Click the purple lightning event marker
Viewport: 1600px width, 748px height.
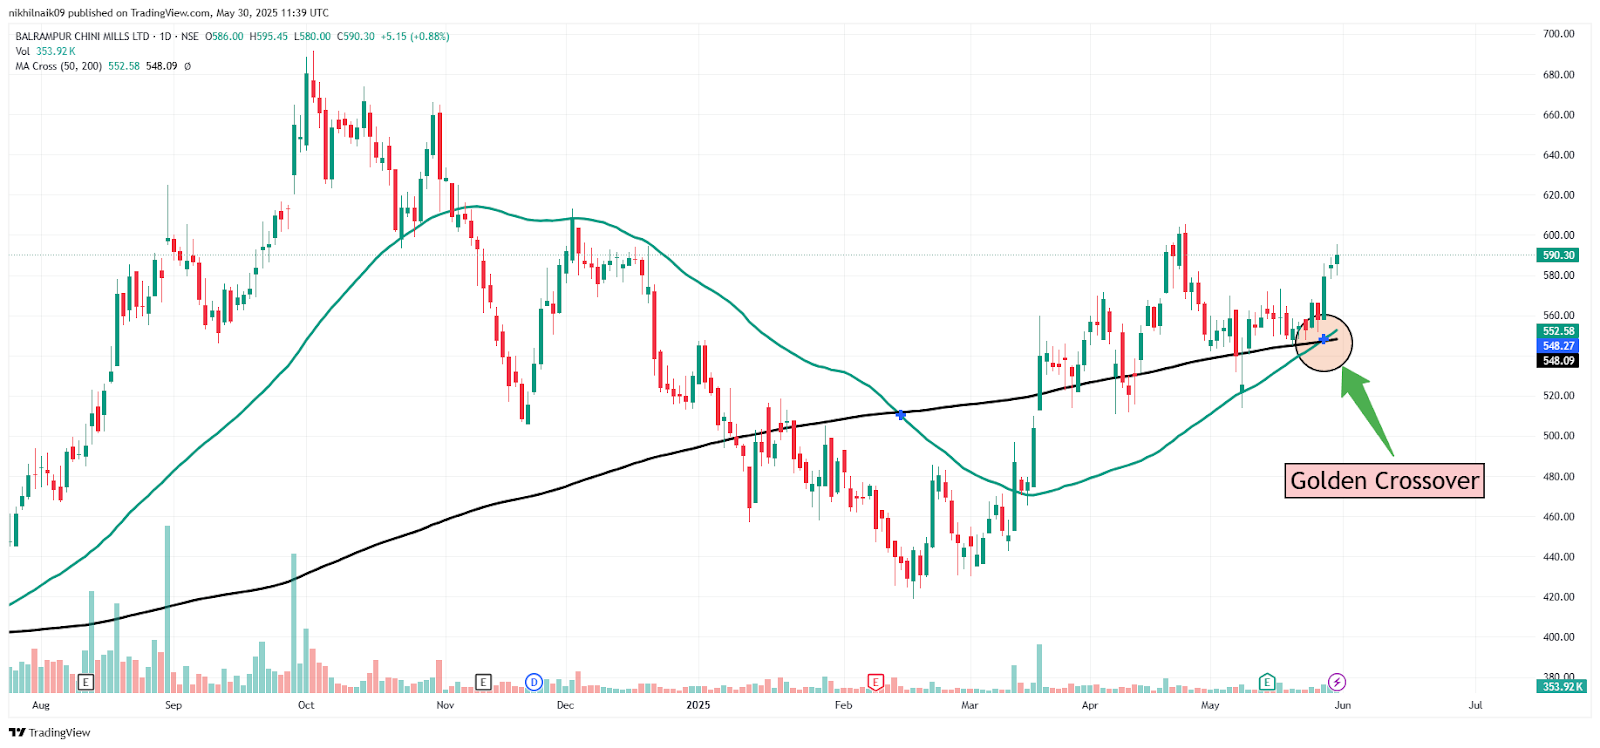(x=1337, y=682)
